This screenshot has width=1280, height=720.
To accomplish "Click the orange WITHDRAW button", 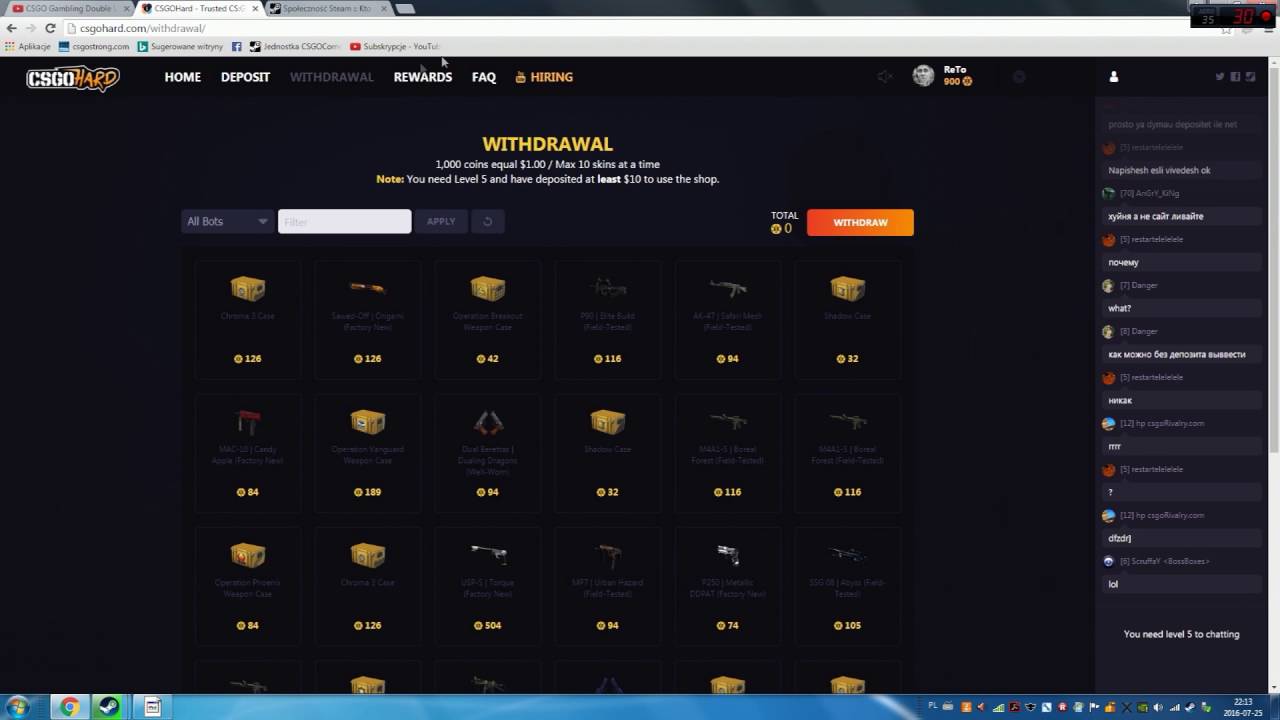I will point(860,222).
